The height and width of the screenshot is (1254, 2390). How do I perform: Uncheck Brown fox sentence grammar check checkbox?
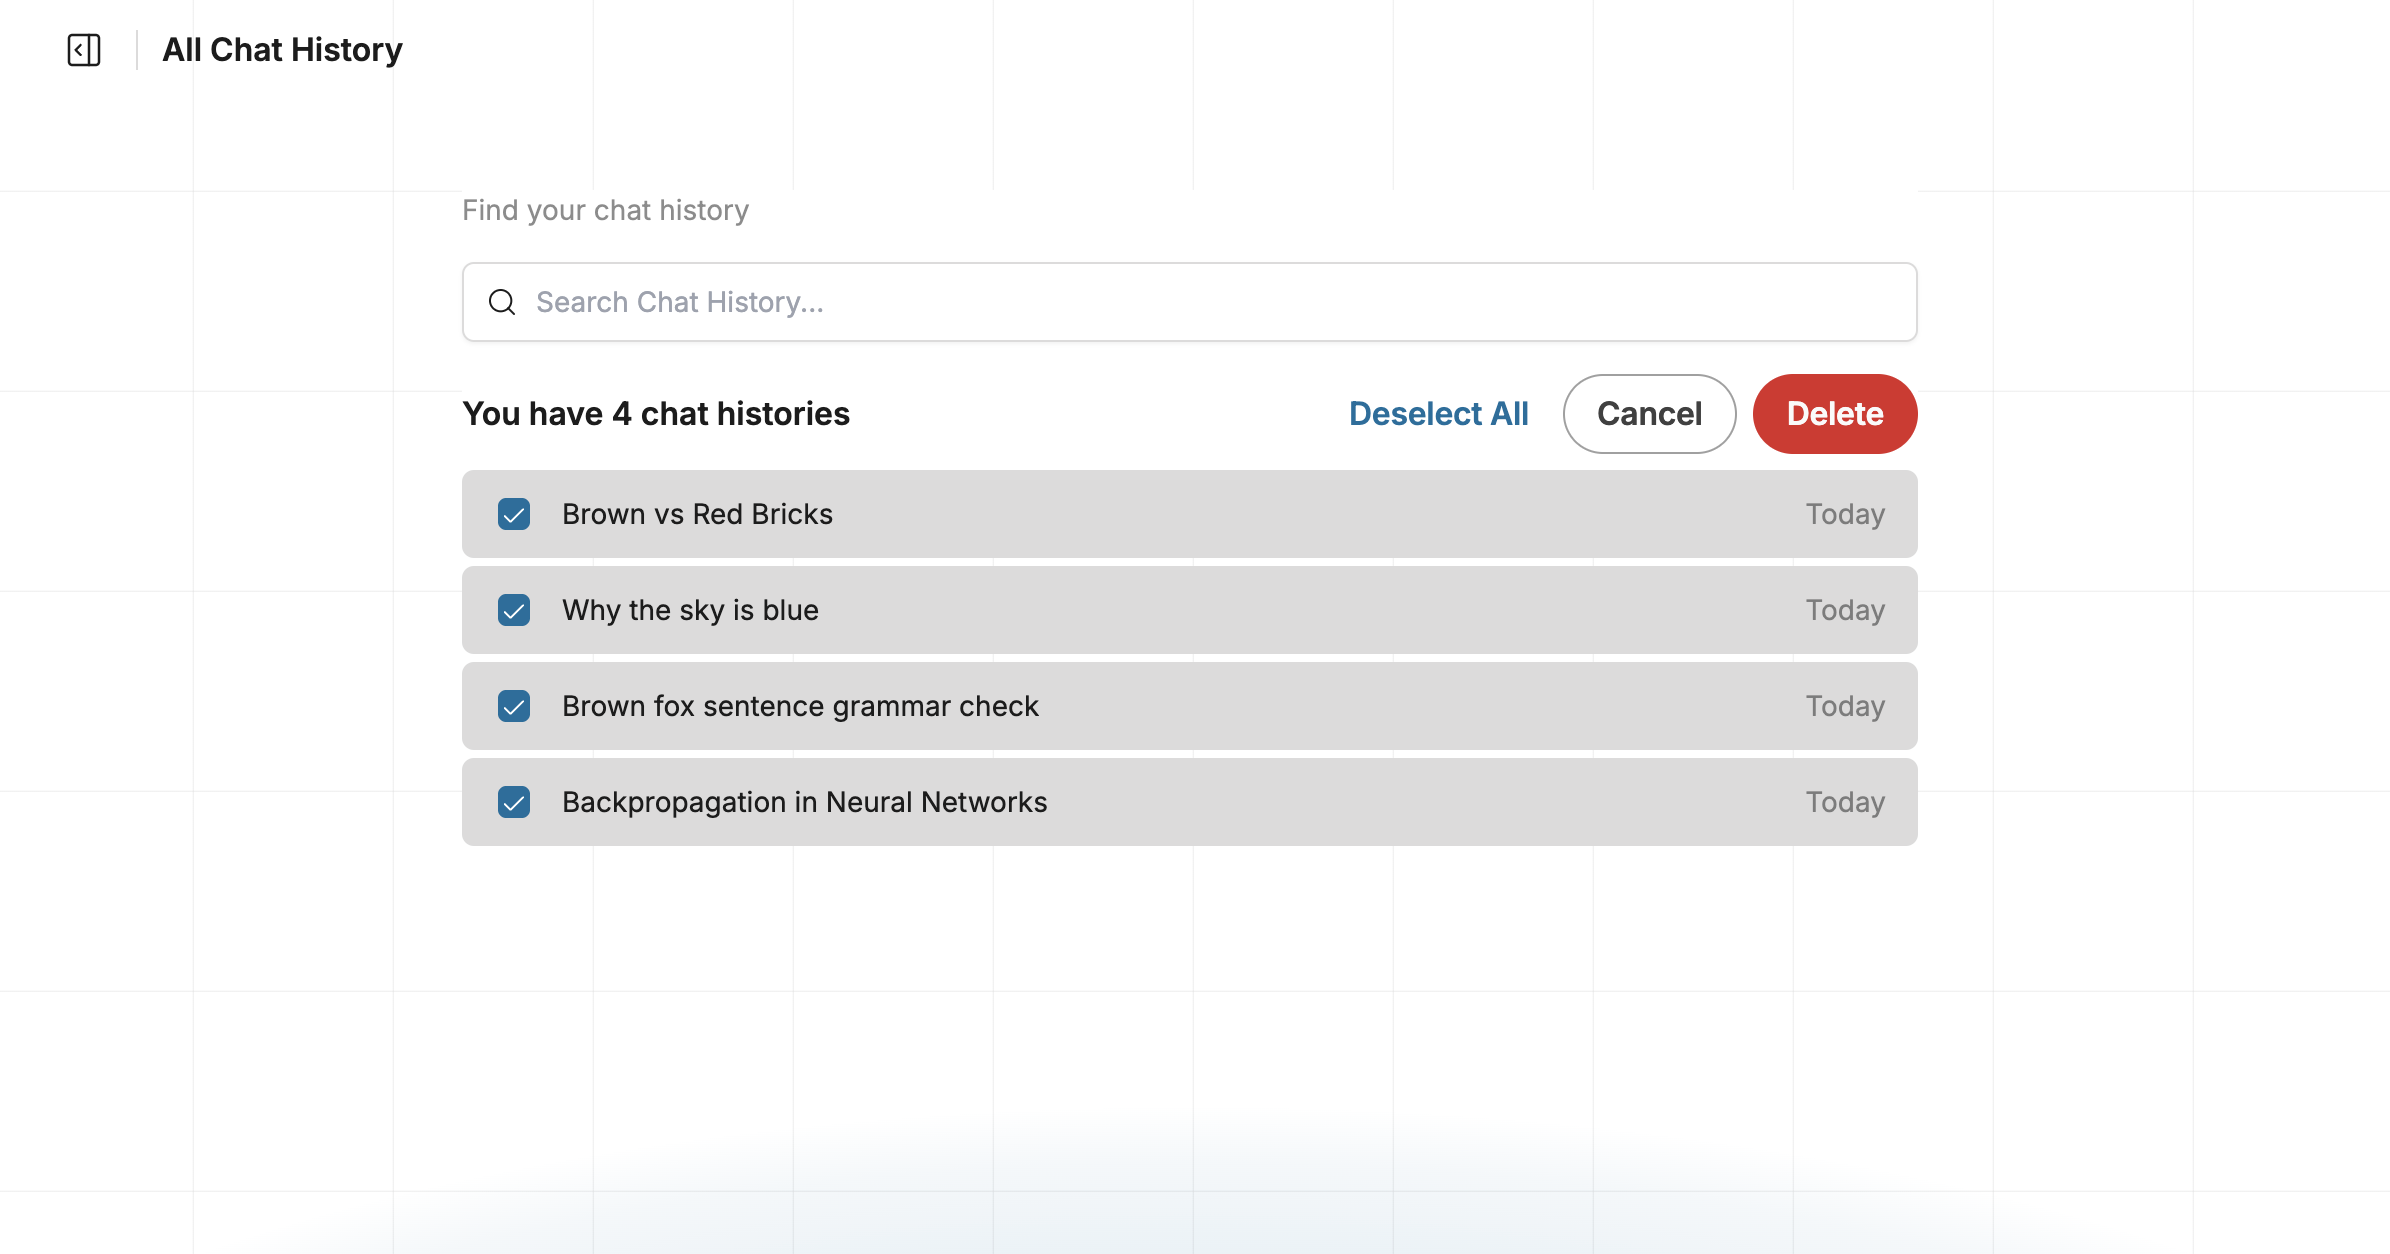coord(514,706)
